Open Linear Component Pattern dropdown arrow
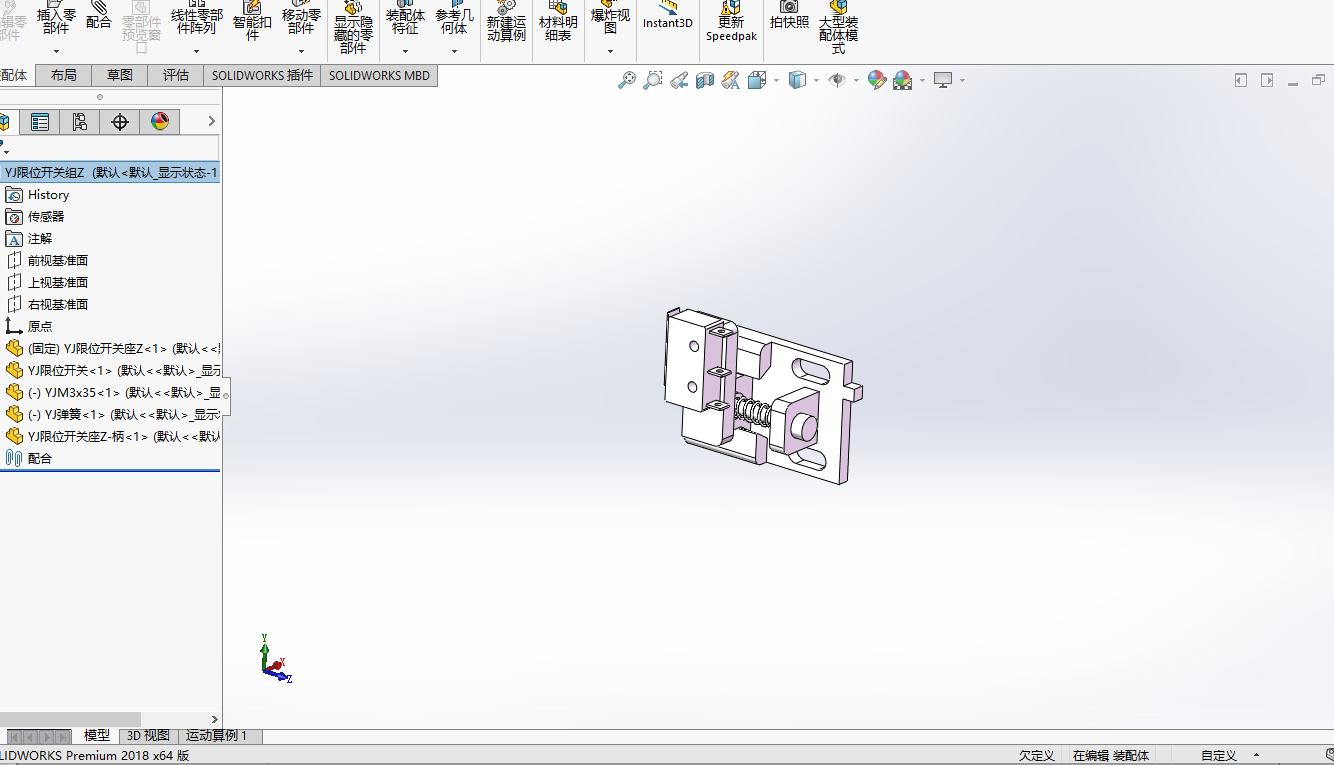 (x=197, y=51)
